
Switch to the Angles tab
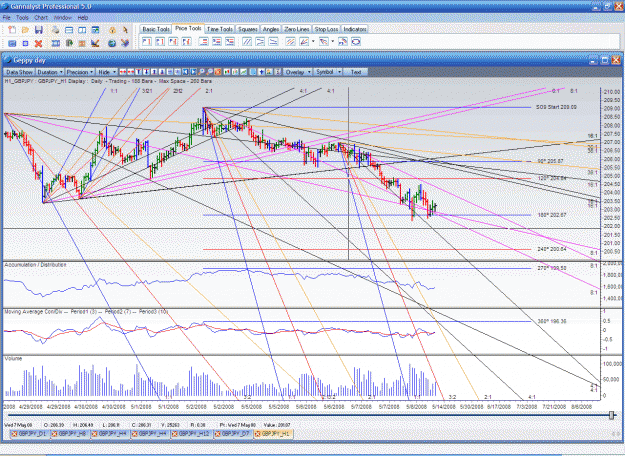(271, 29)
